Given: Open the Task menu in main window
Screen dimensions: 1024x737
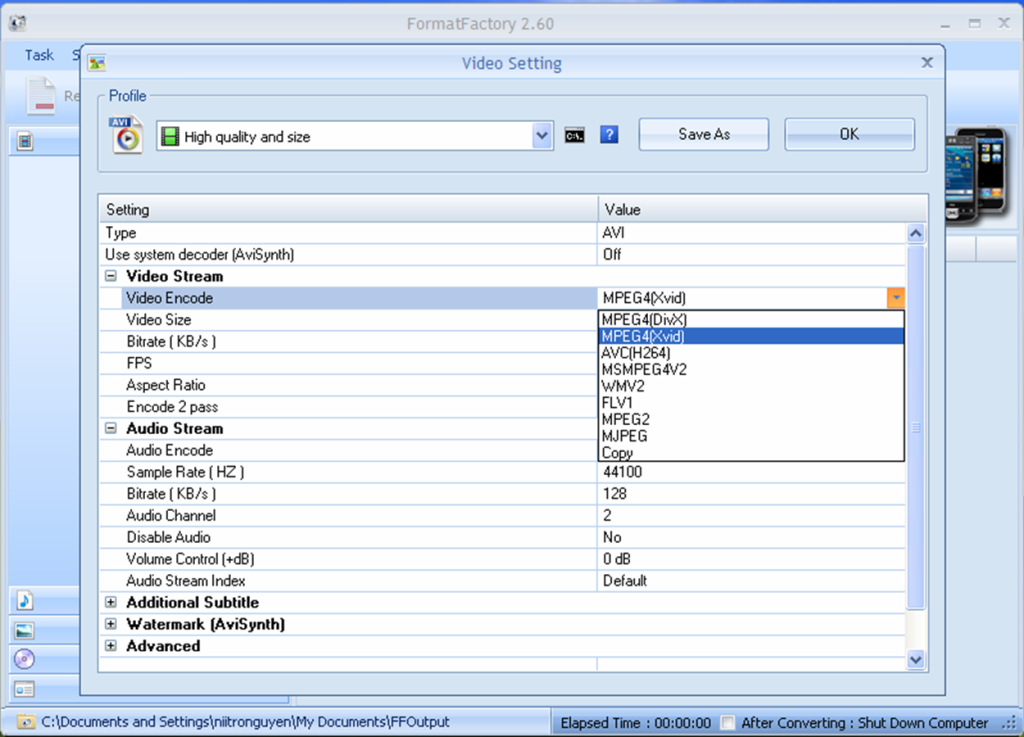Looking at the screenshot, I should pos(39,55).
